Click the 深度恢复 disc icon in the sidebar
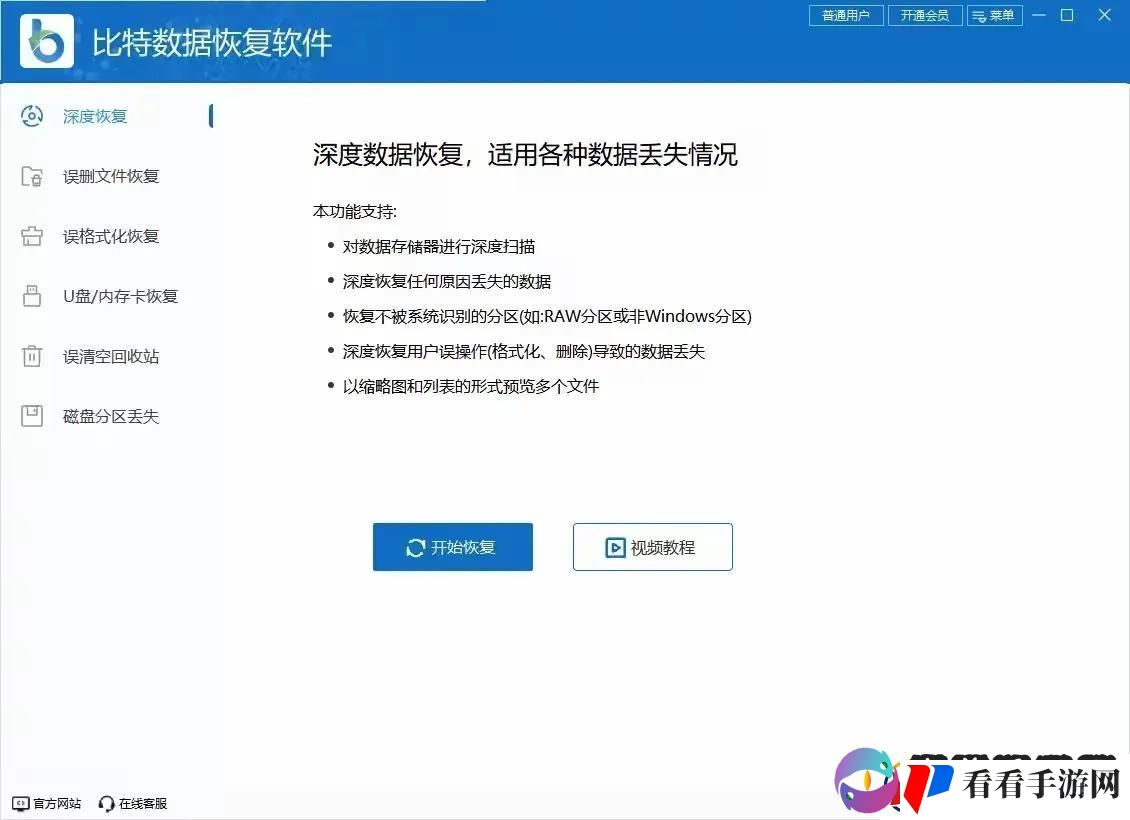The width and height of the screenshot is (1130, 820). (x=32, y=116)
